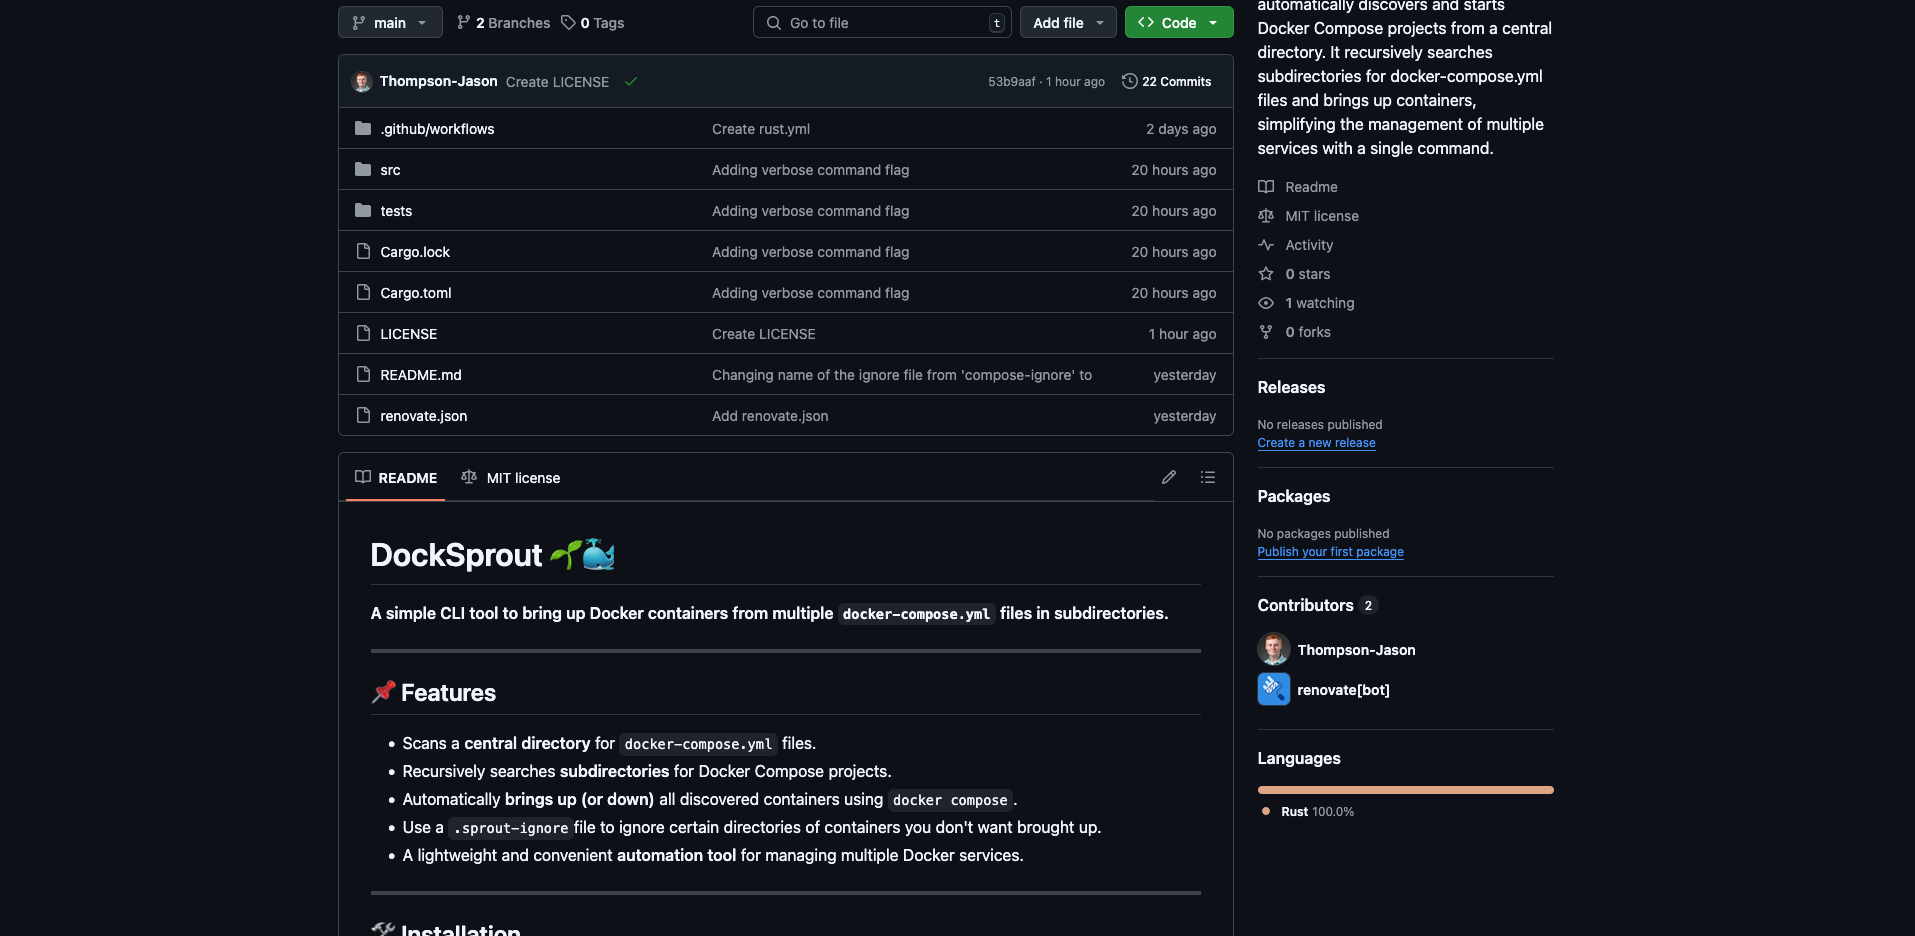Click the Thompson-Jason avatar in commit header
1915x936 pixels.
pos(362,82)
